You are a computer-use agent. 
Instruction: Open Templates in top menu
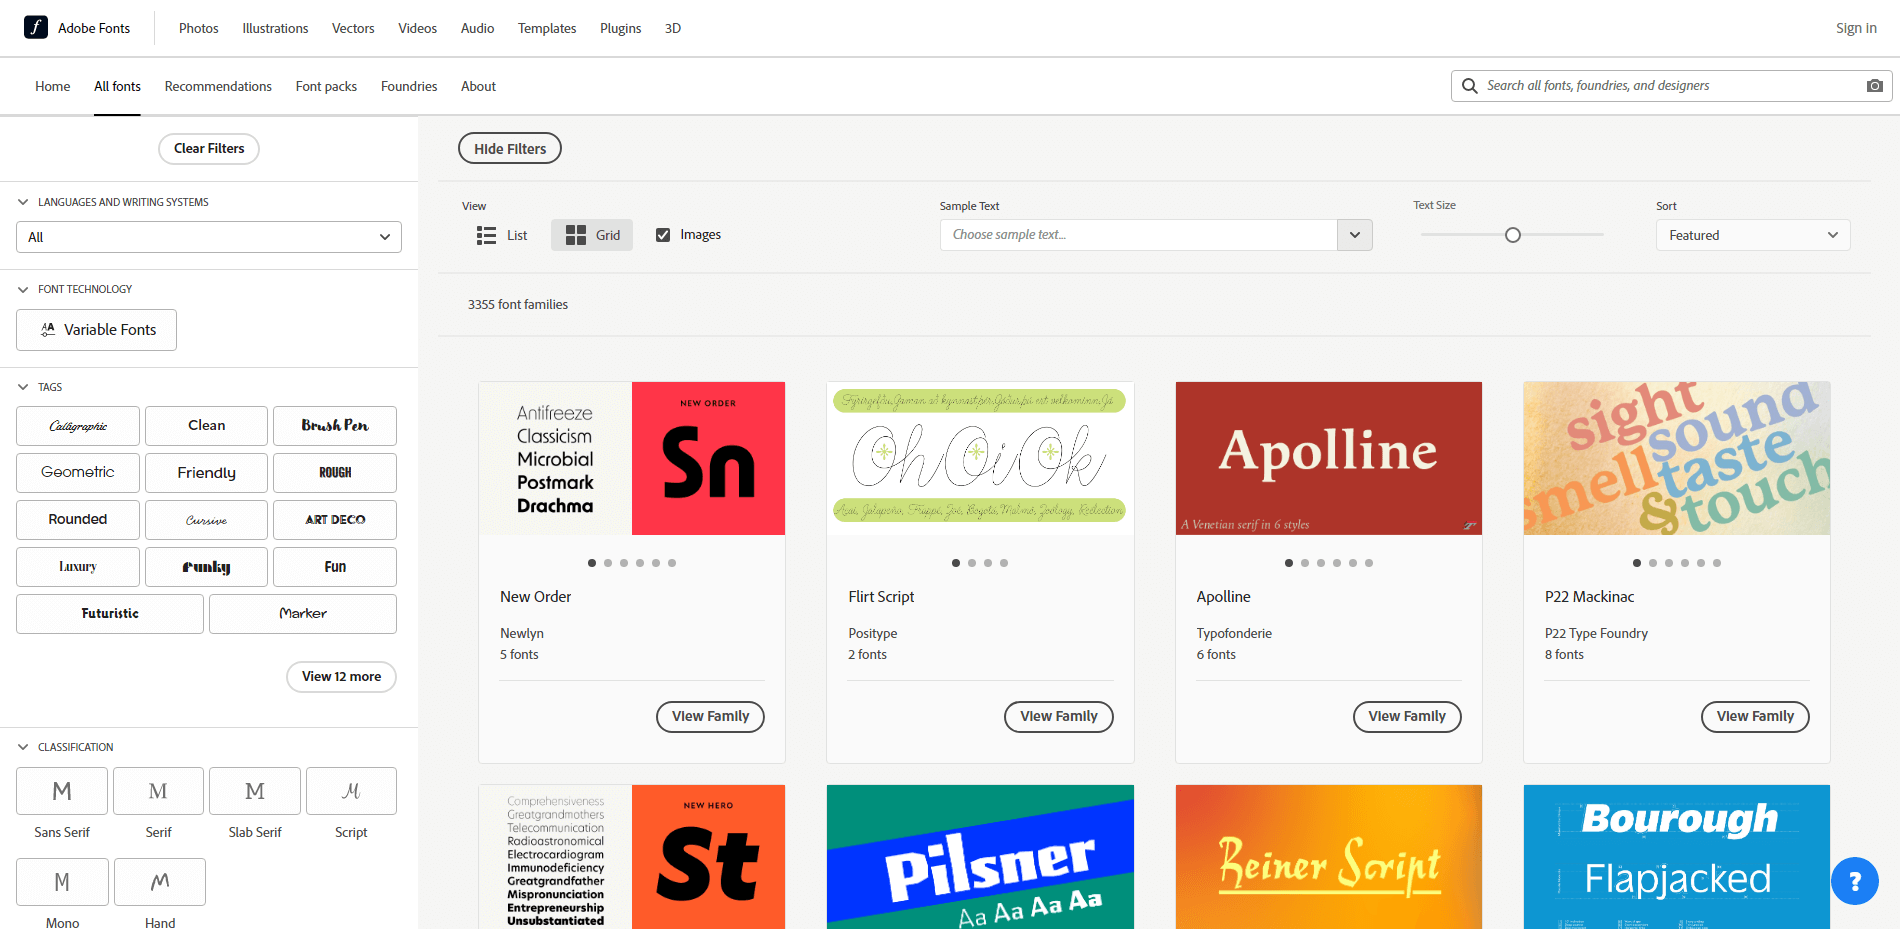(x=547, y=28)
